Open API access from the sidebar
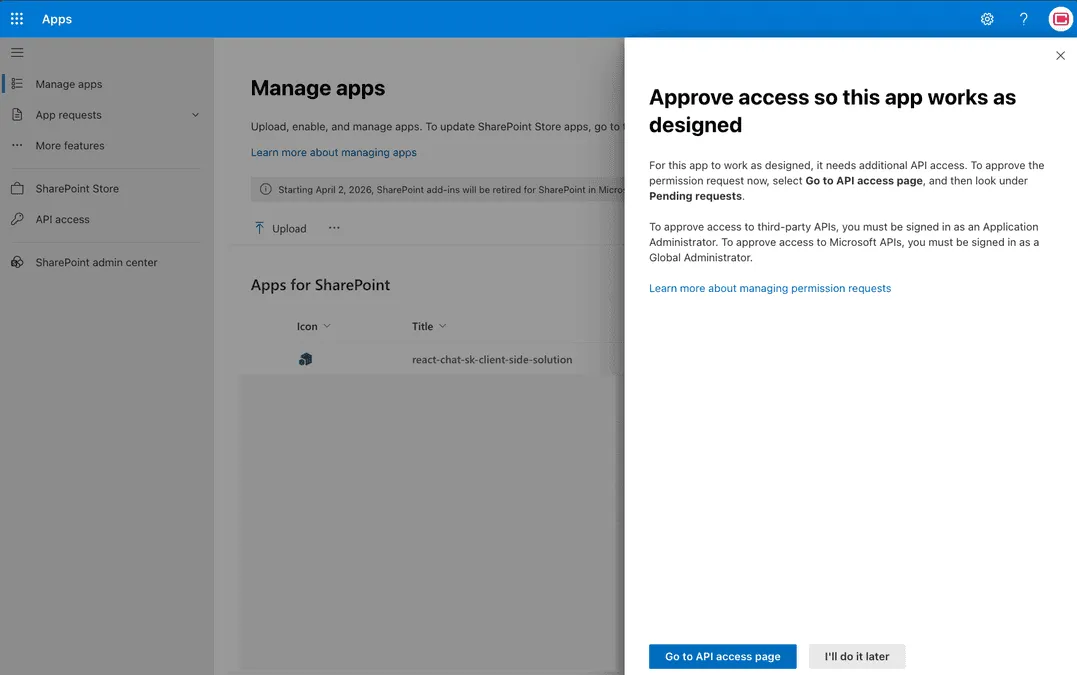 click(60, 219)
